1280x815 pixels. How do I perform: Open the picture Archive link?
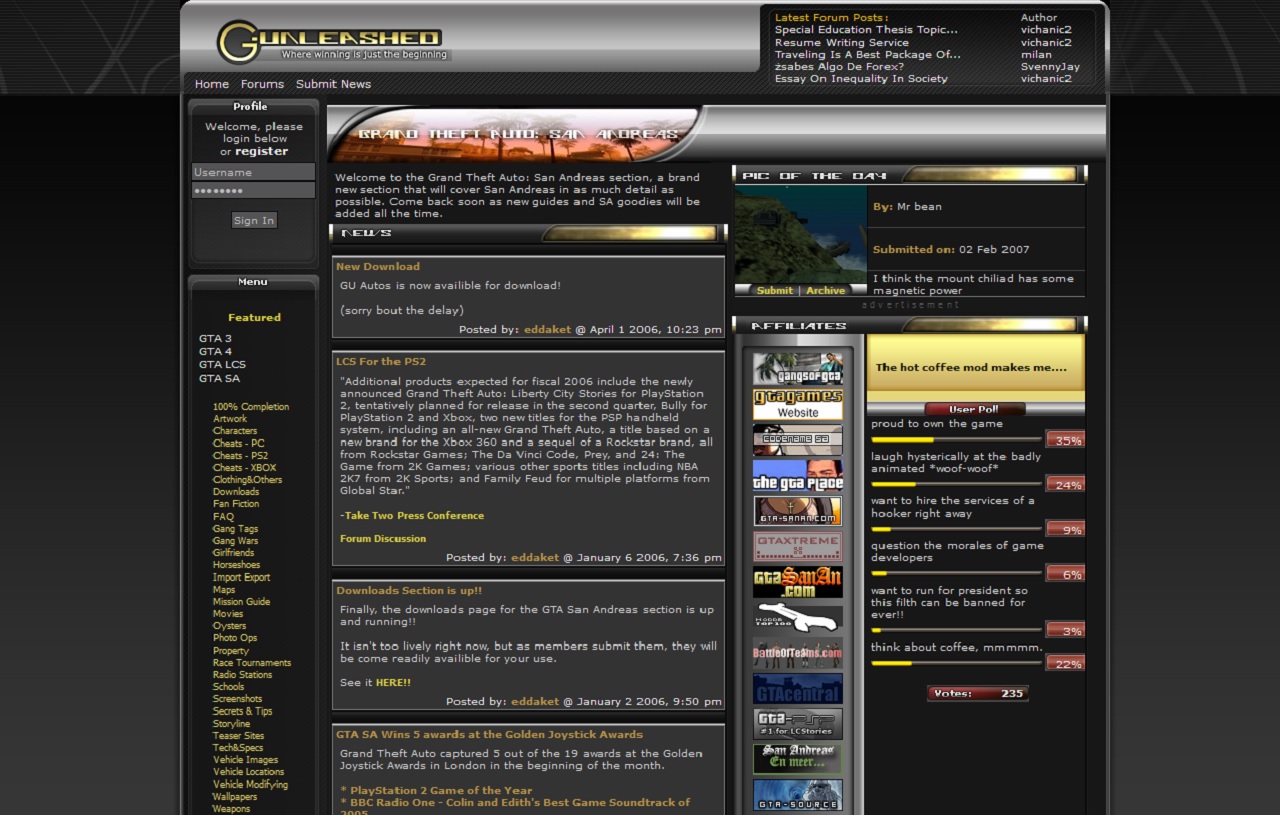tap(825, 291)
